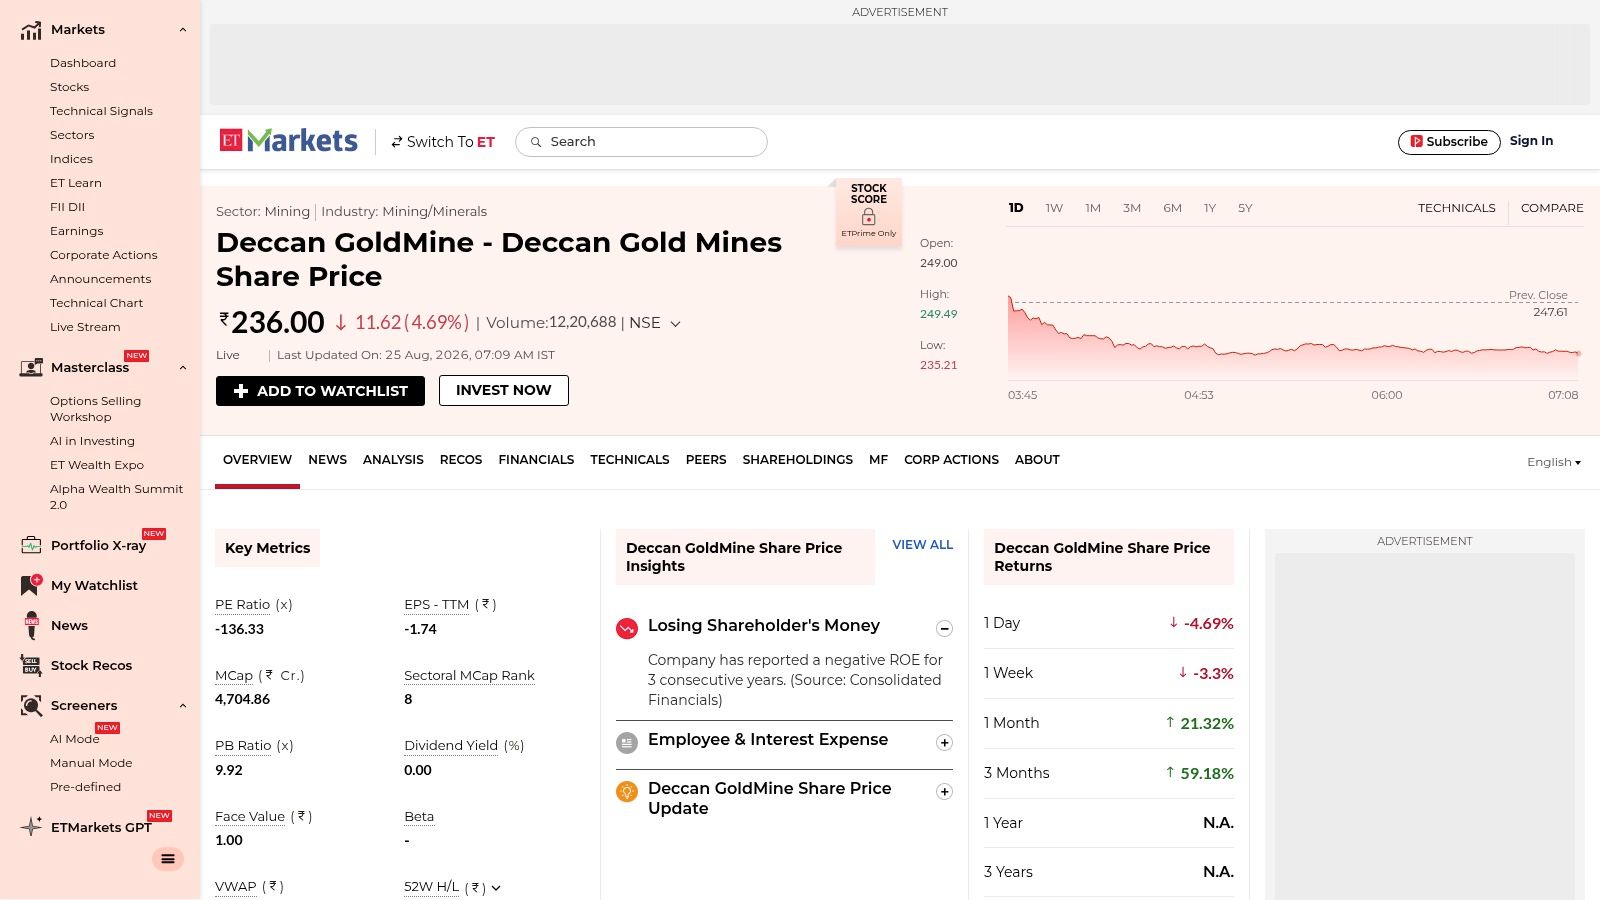Image resolution: width=1600 pixels, height=900 pixels.
Task: Open the PEERS tab
Action: click(706, 460)
